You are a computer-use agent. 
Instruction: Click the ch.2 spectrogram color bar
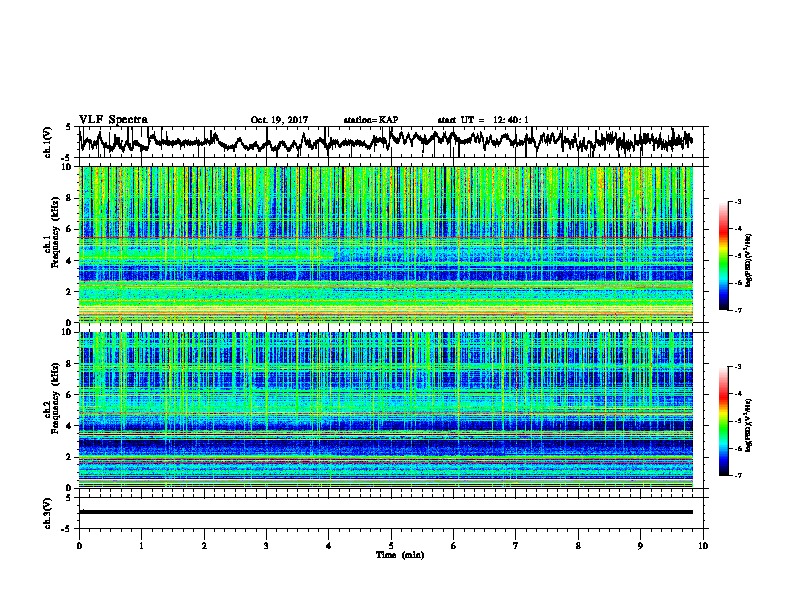point(723,421)
